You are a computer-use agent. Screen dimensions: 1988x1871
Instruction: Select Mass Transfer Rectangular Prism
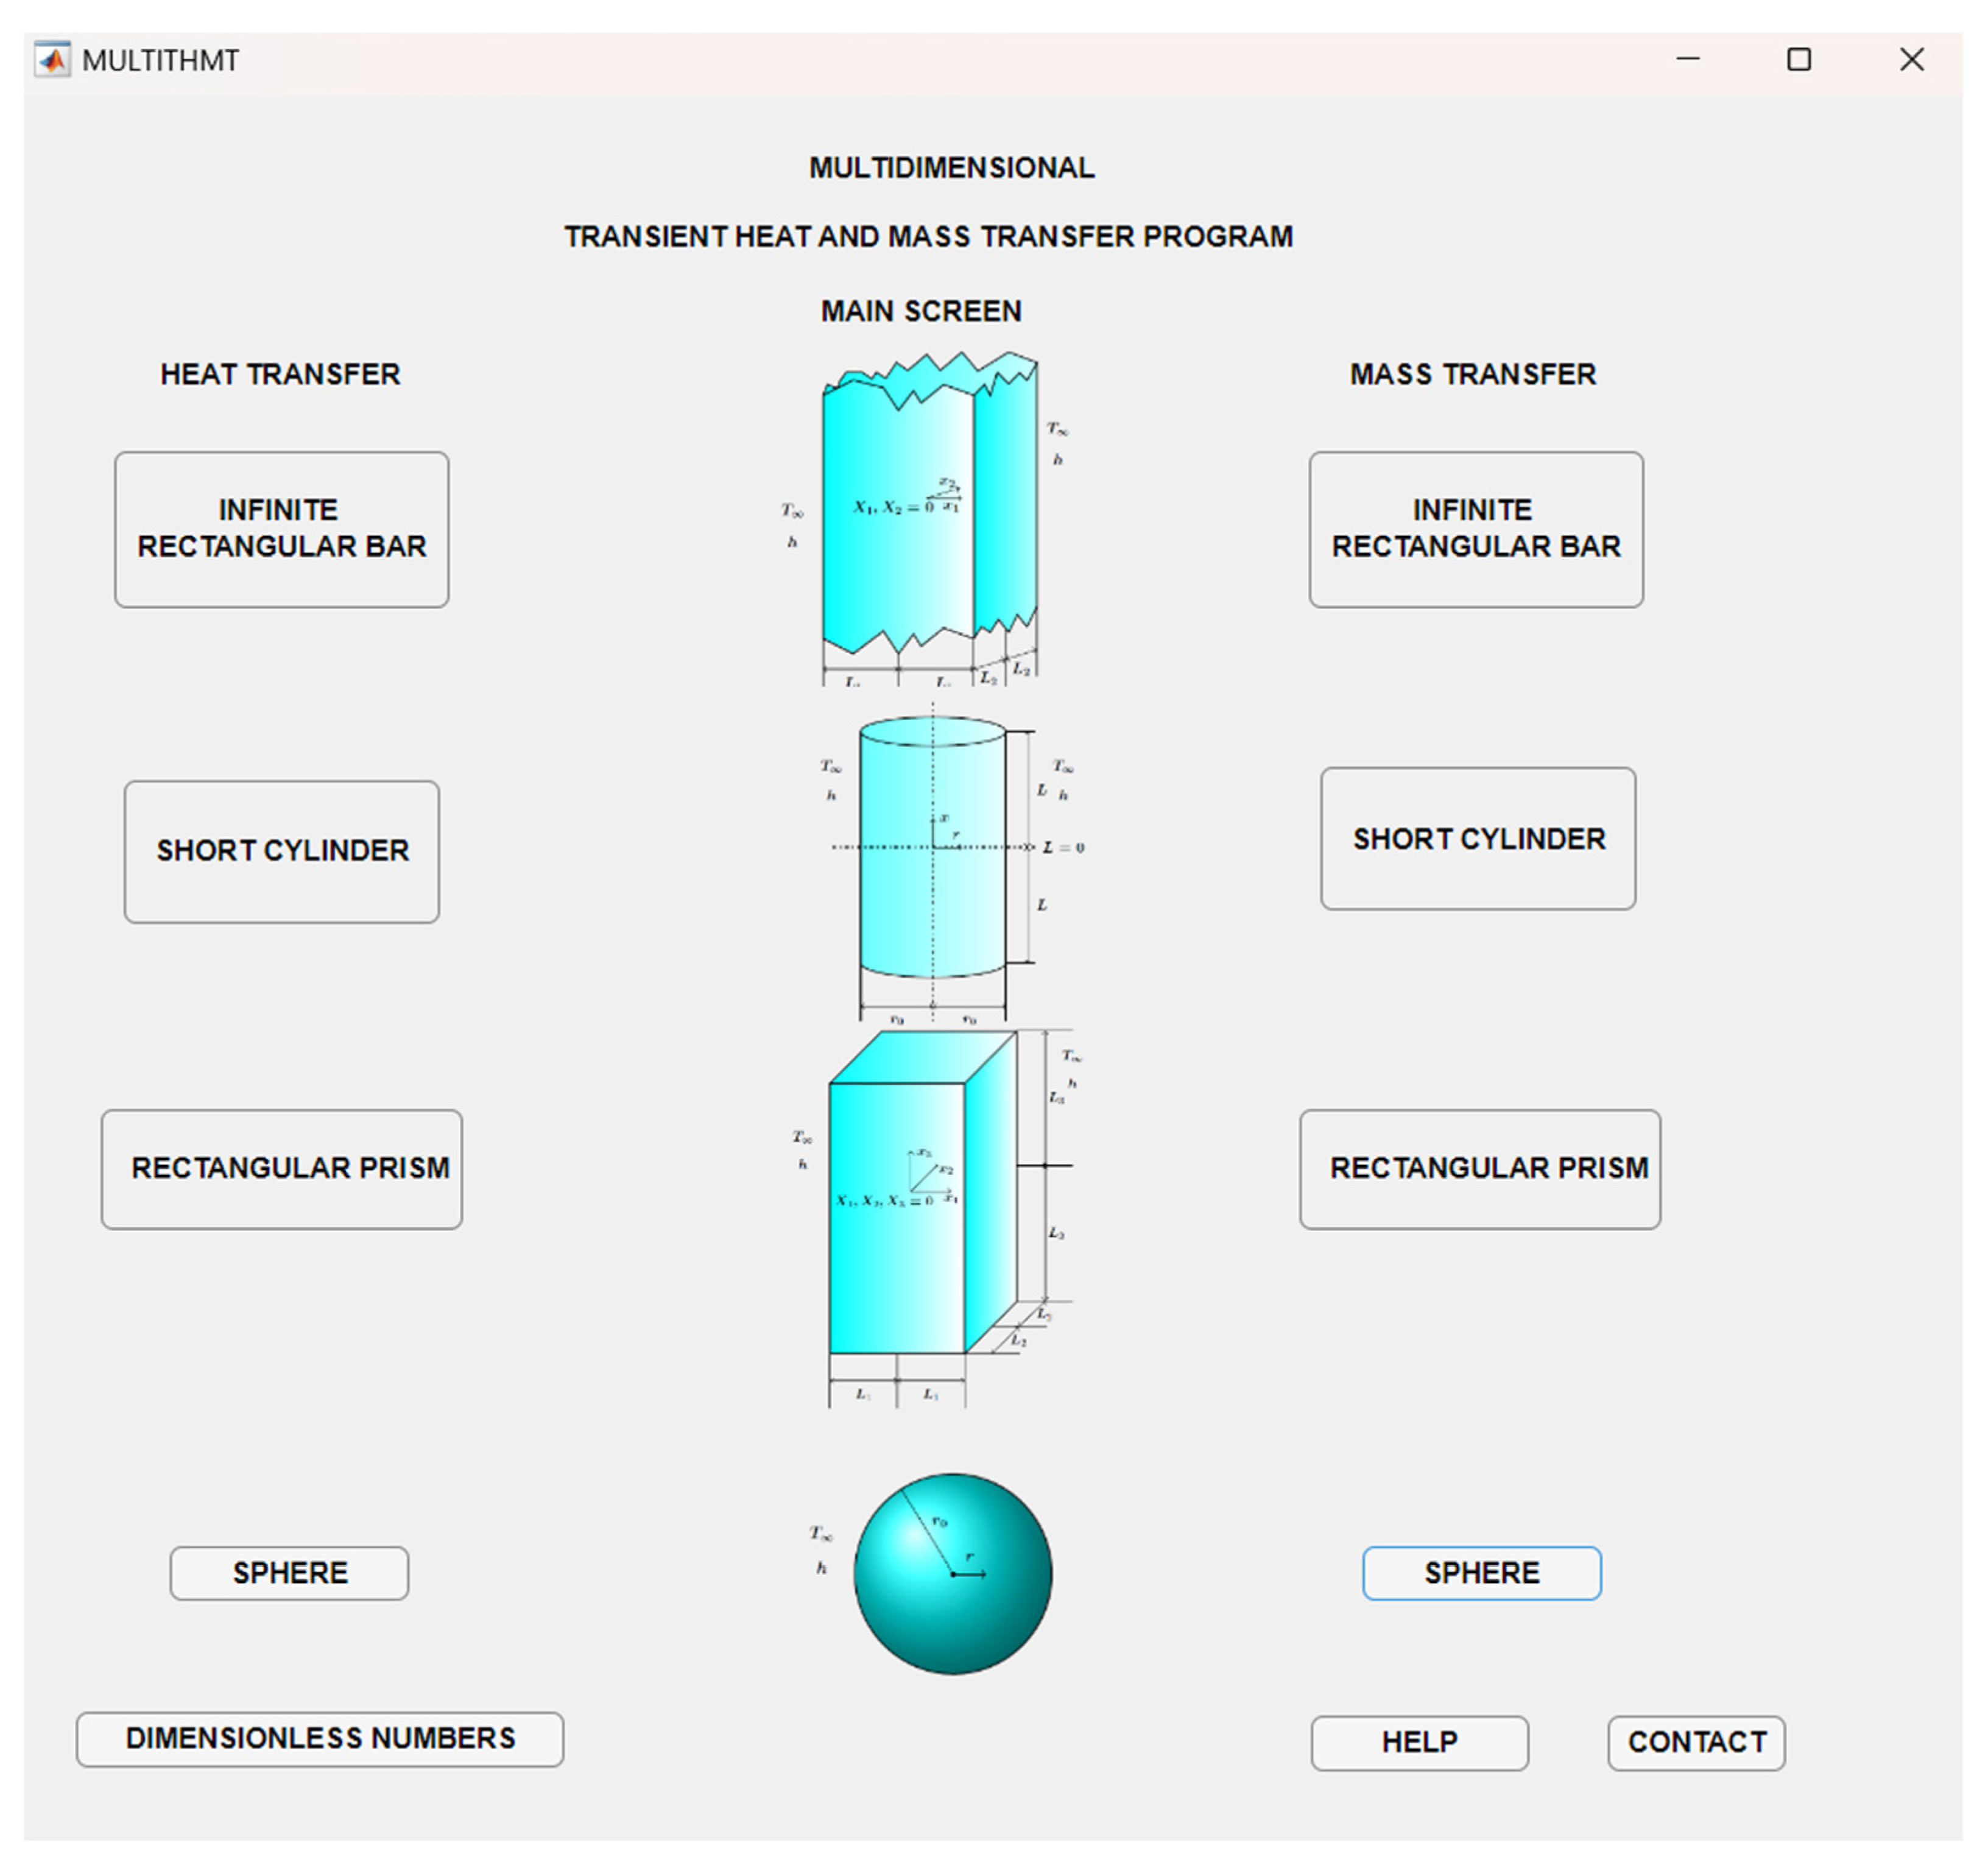[x=1479, y=1168]
